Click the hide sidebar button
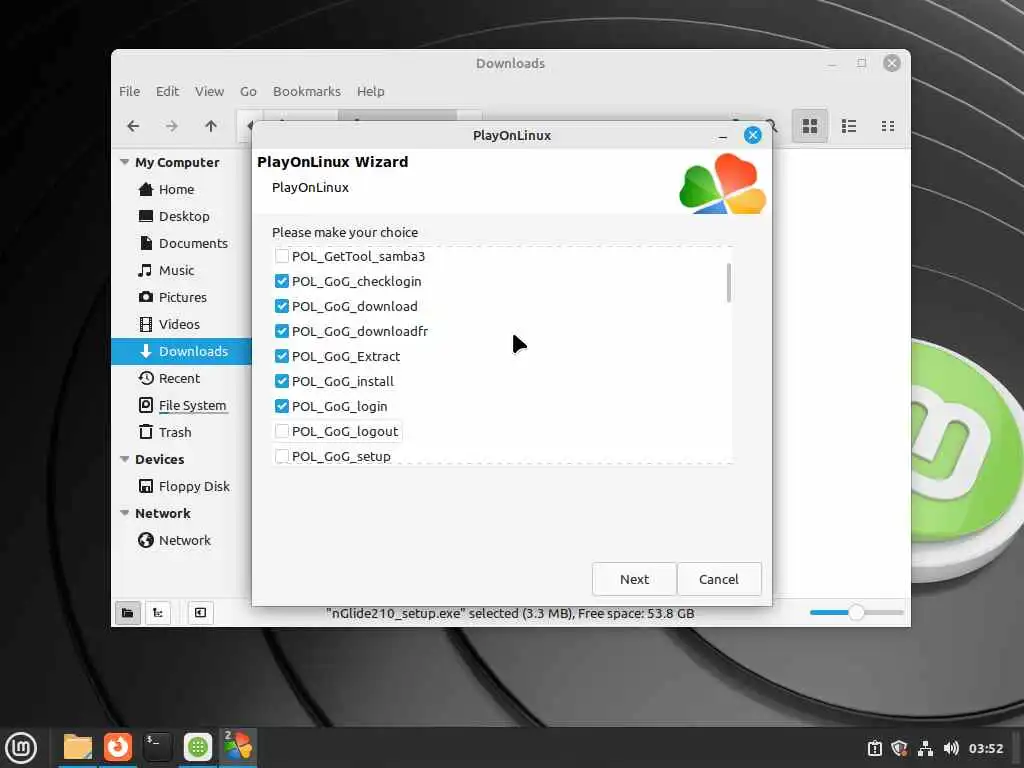 pyautogui.click(x=200, y=613)
